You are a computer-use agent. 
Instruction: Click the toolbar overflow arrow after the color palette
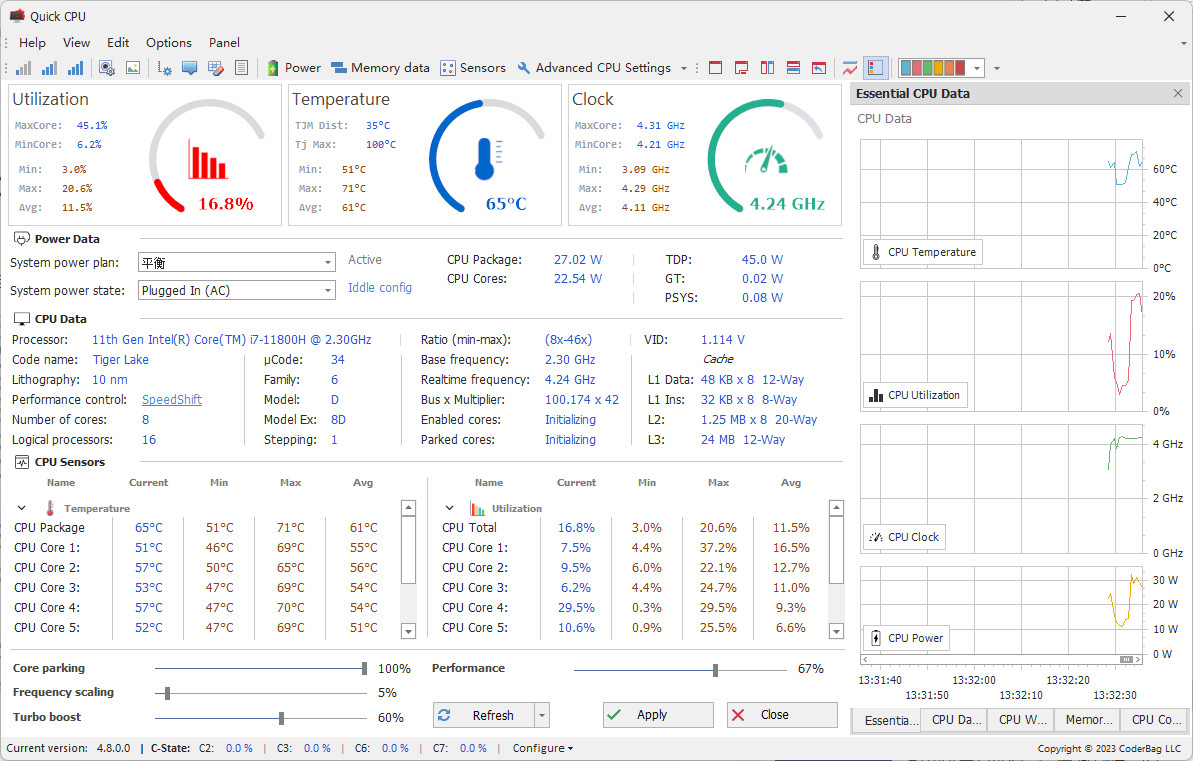[997, 68]
